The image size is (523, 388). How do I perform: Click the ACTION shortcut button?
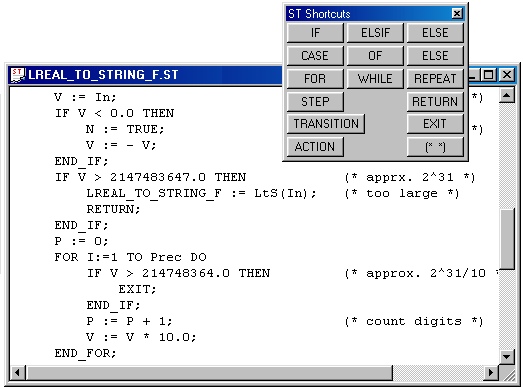(315, 147)
